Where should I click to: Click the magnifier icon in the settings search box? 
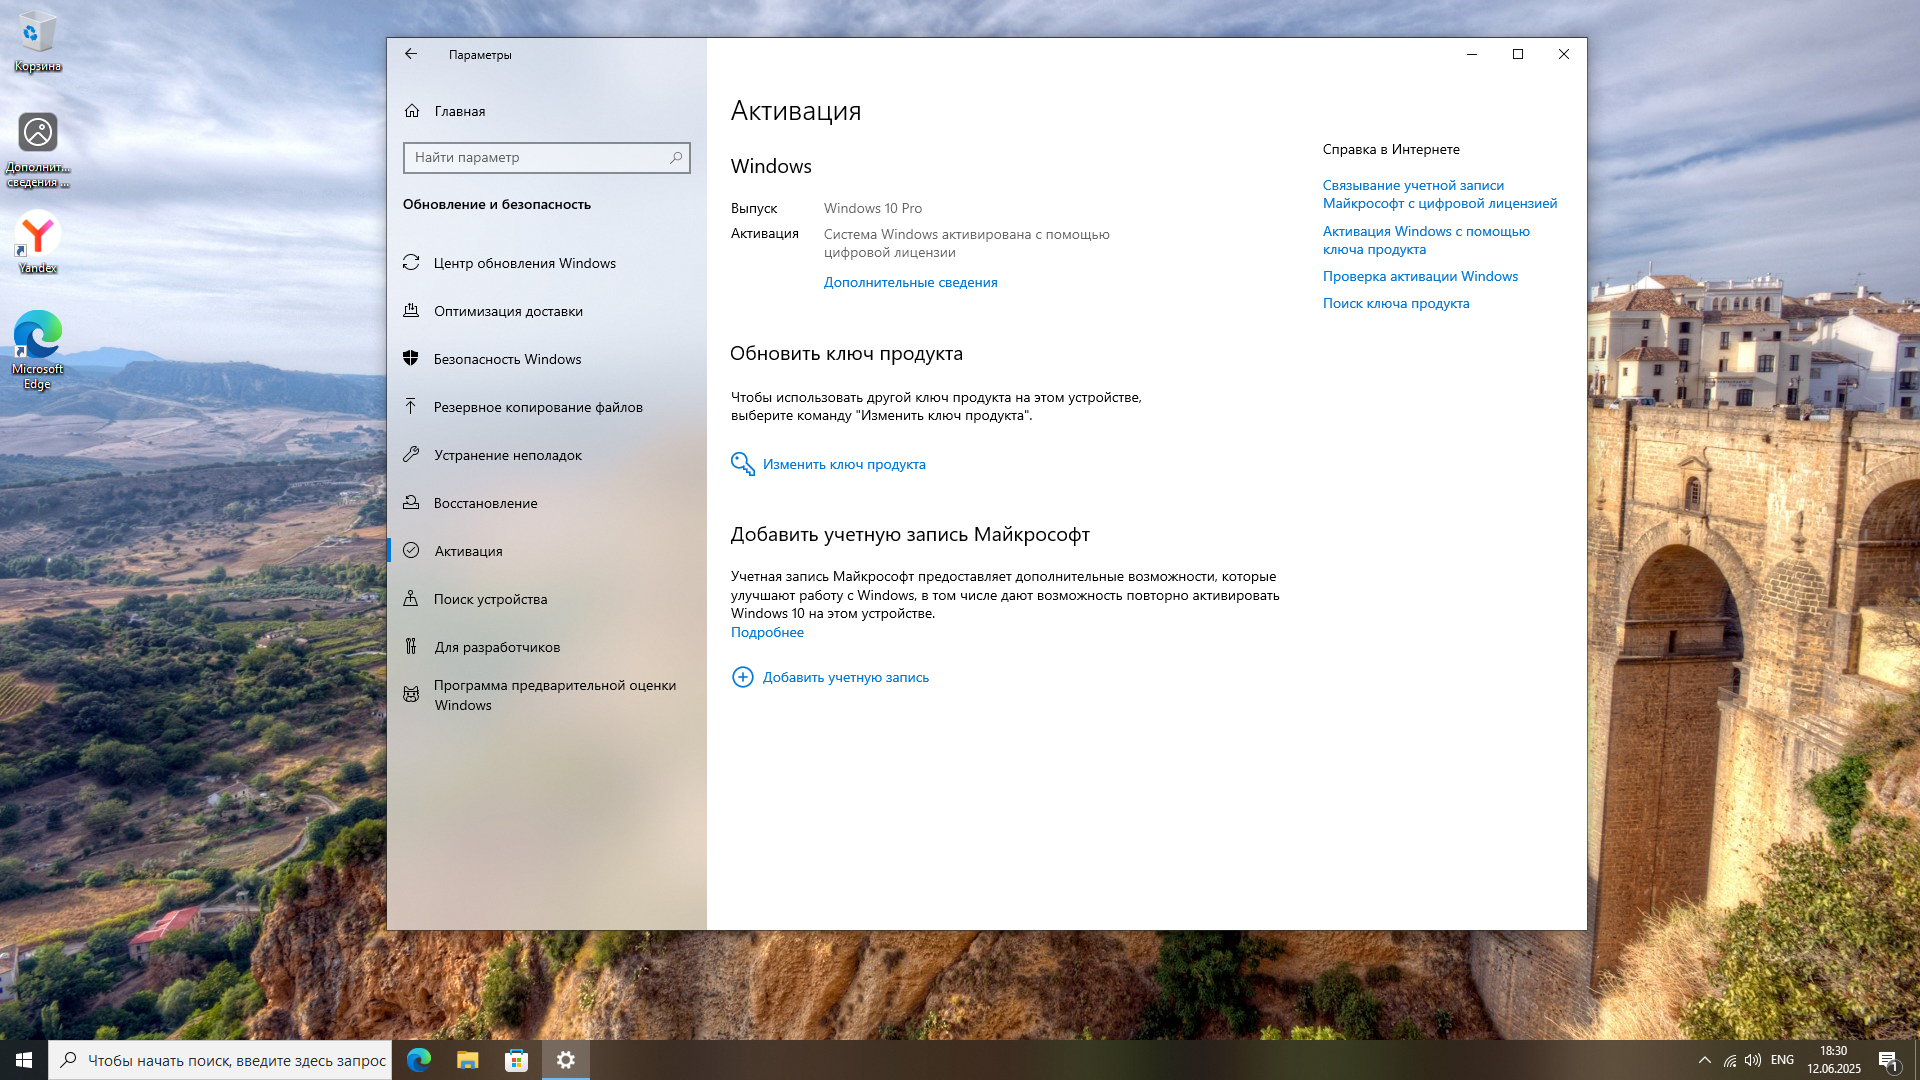(676, 157)
